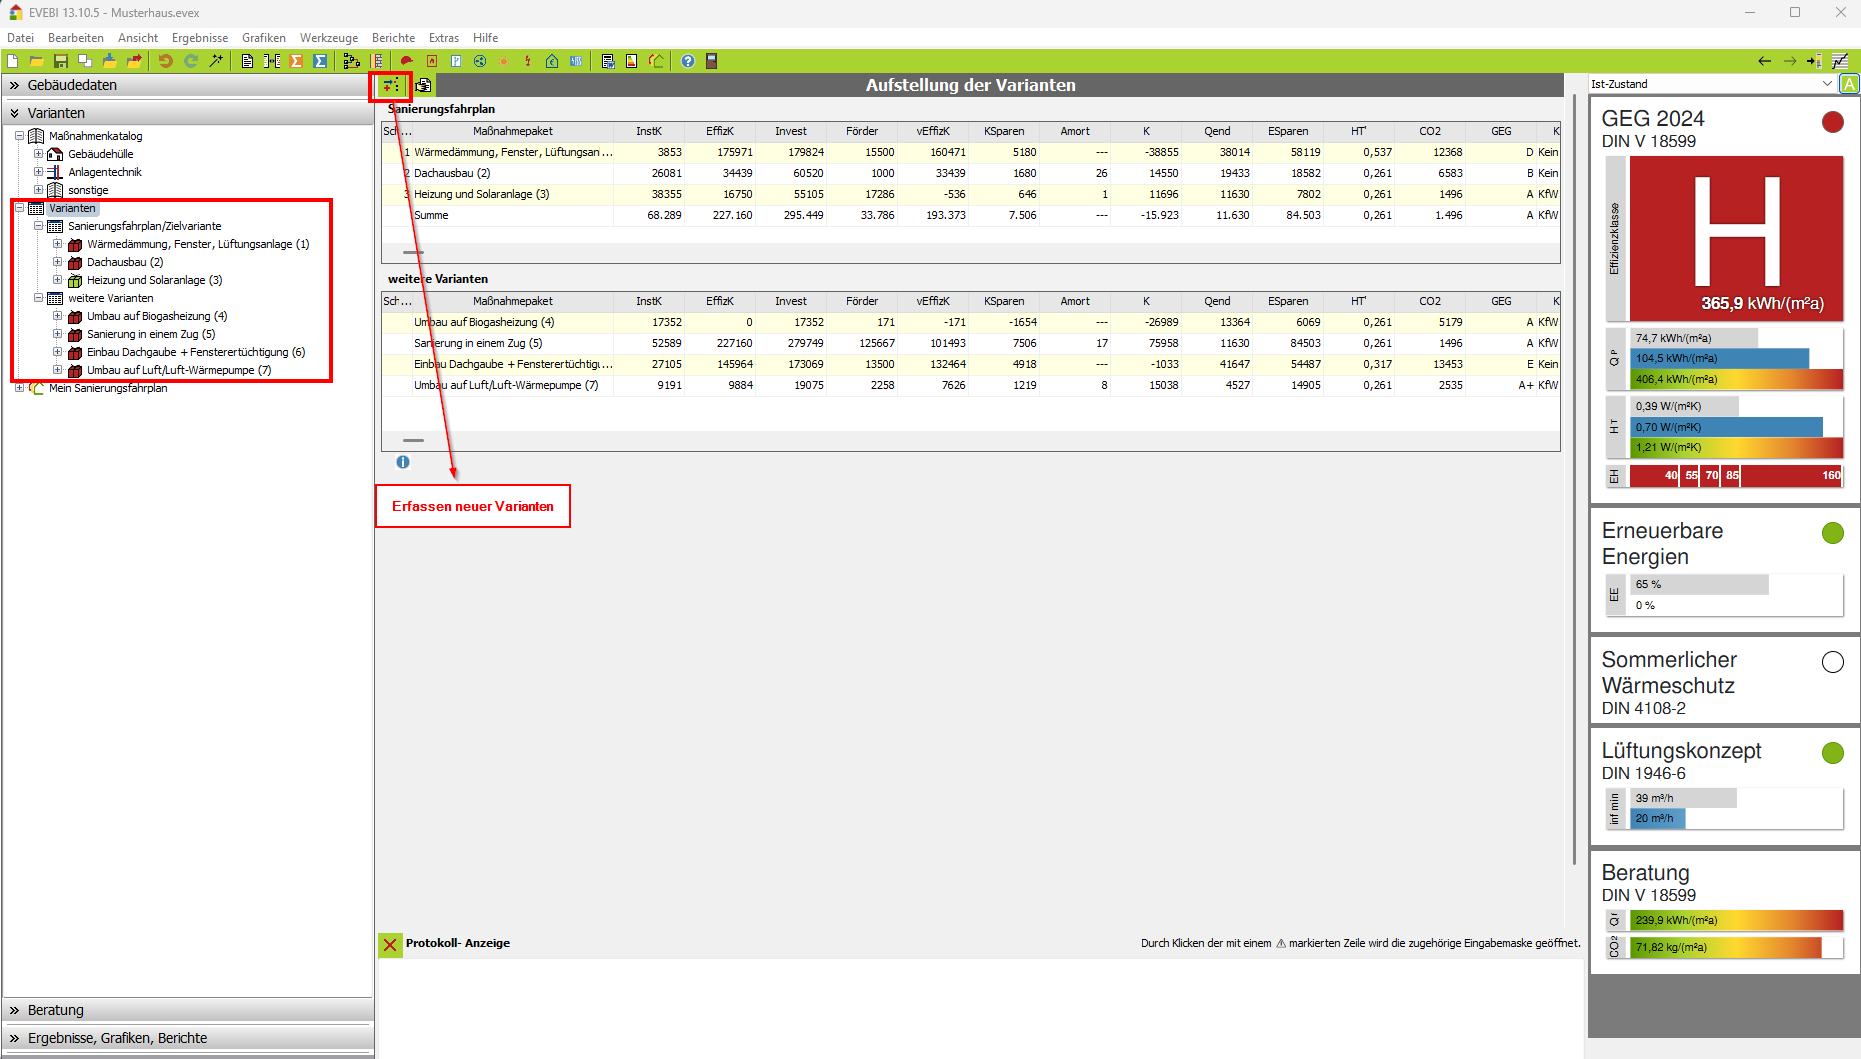Screen dimensions: 1861x1059
Task: Click the black back arrow icon
Action: coord(1764,61)
